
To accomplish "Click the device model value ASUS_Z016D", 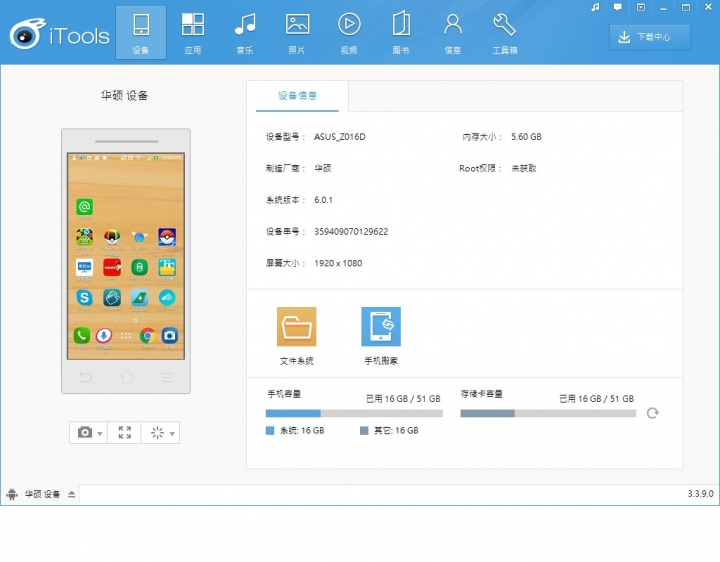I will pyautogui.click(x=340, y=137).
